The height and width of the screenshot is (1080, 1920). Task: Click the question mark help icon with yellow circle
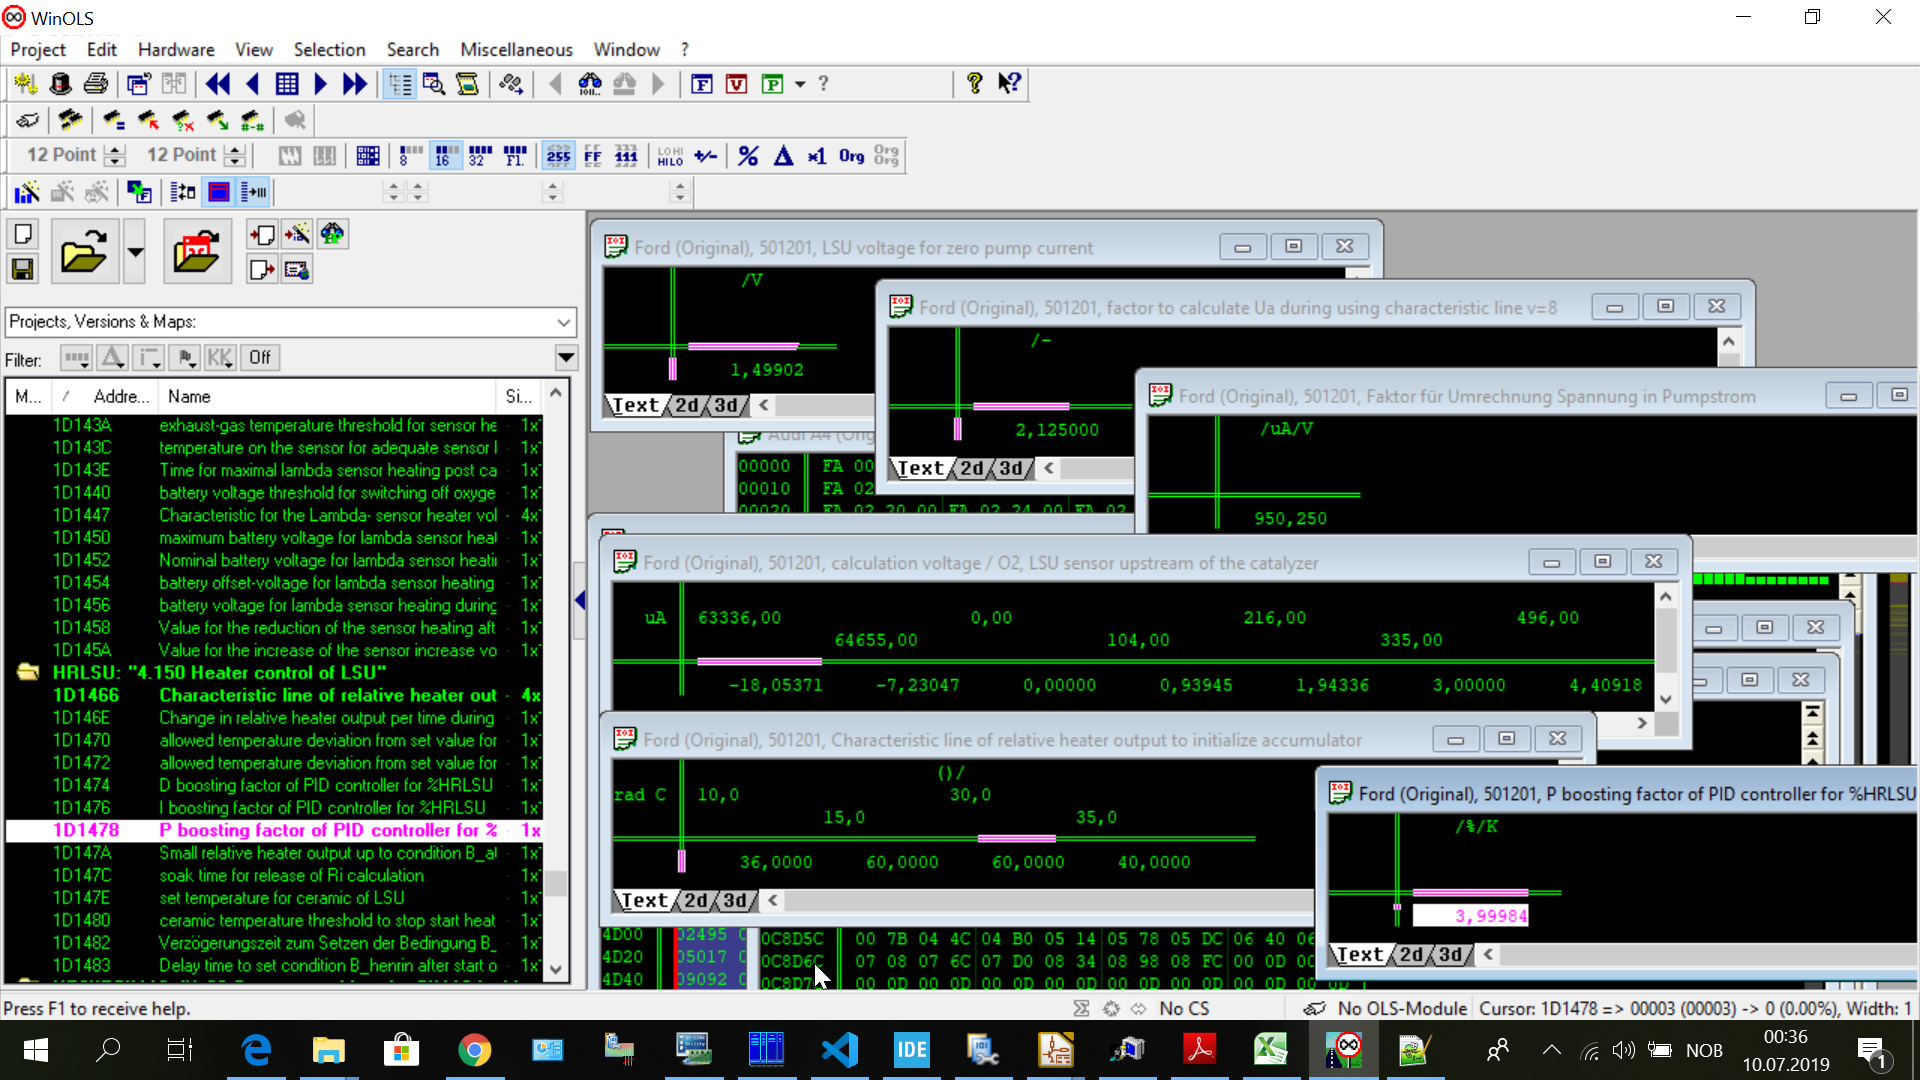coord(975,84)
